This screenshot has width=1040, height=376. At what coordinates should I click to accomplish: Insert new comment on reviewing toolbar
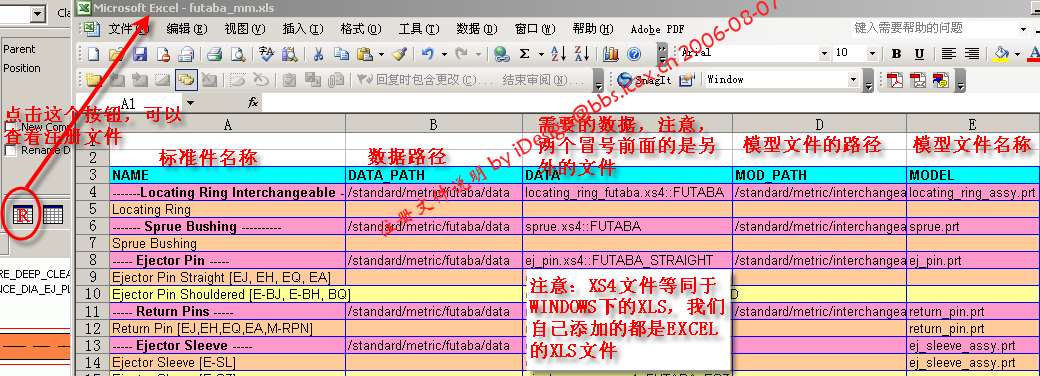[x=93, y=80]
